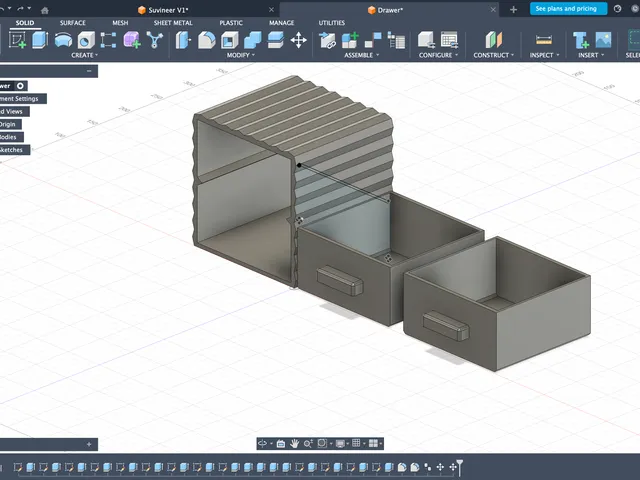Image resolution: width=640 pixels, height=480 pixels.
Task: Select the Hole tool
Action: pyautogui.click(x=86, y=40)
